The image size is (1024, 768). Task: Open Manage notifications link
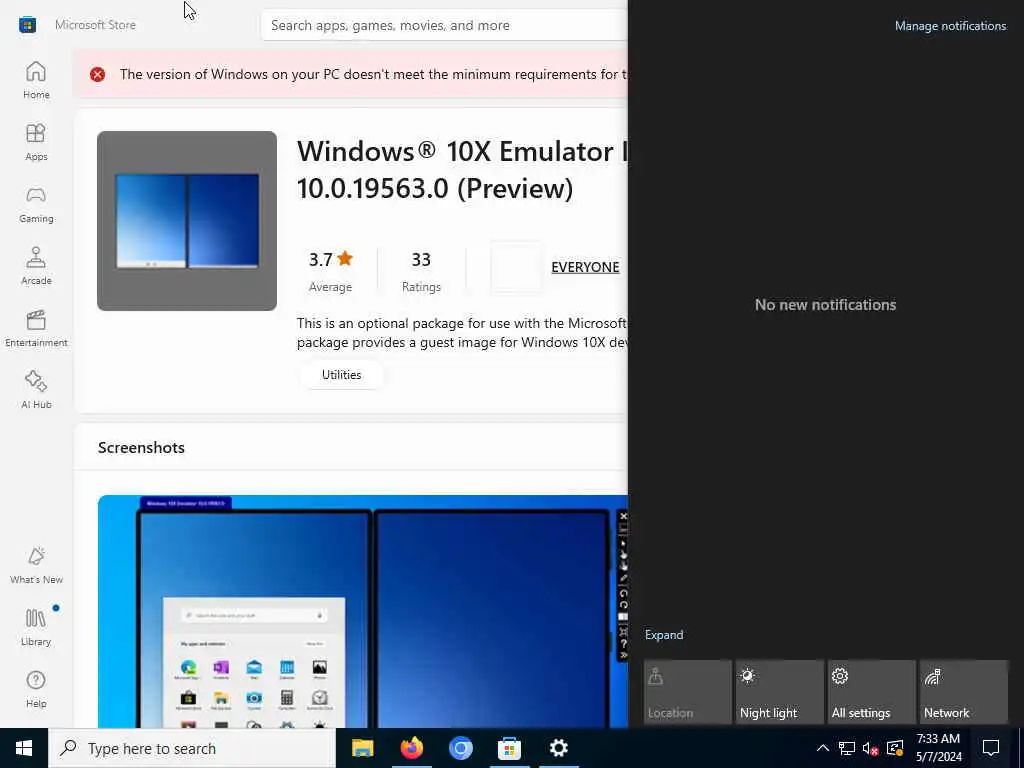950,26
